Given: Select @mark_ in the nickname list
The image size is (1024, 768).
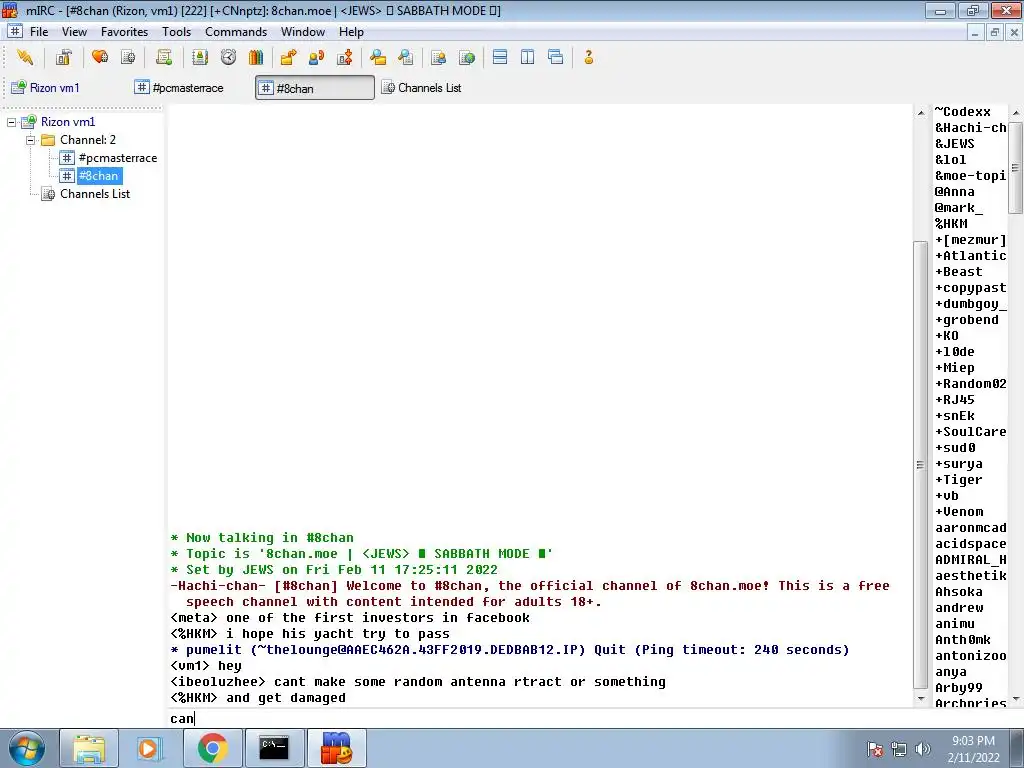Looking at the screenshot, I should click(959, 208).
